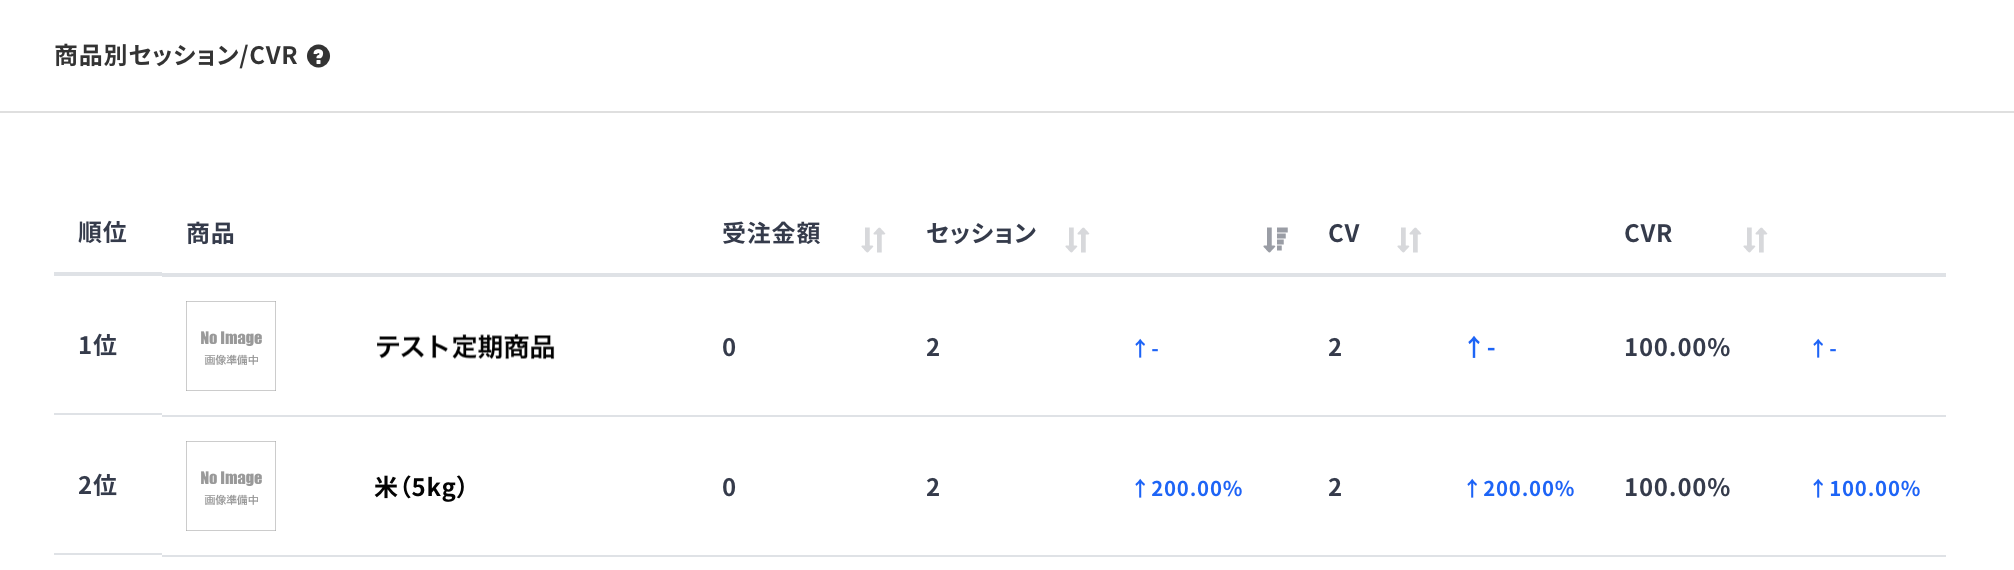Click active descending sort icon before CV
The height and width of the screenshot is (570, 2014).
[x=1275, y=240]
